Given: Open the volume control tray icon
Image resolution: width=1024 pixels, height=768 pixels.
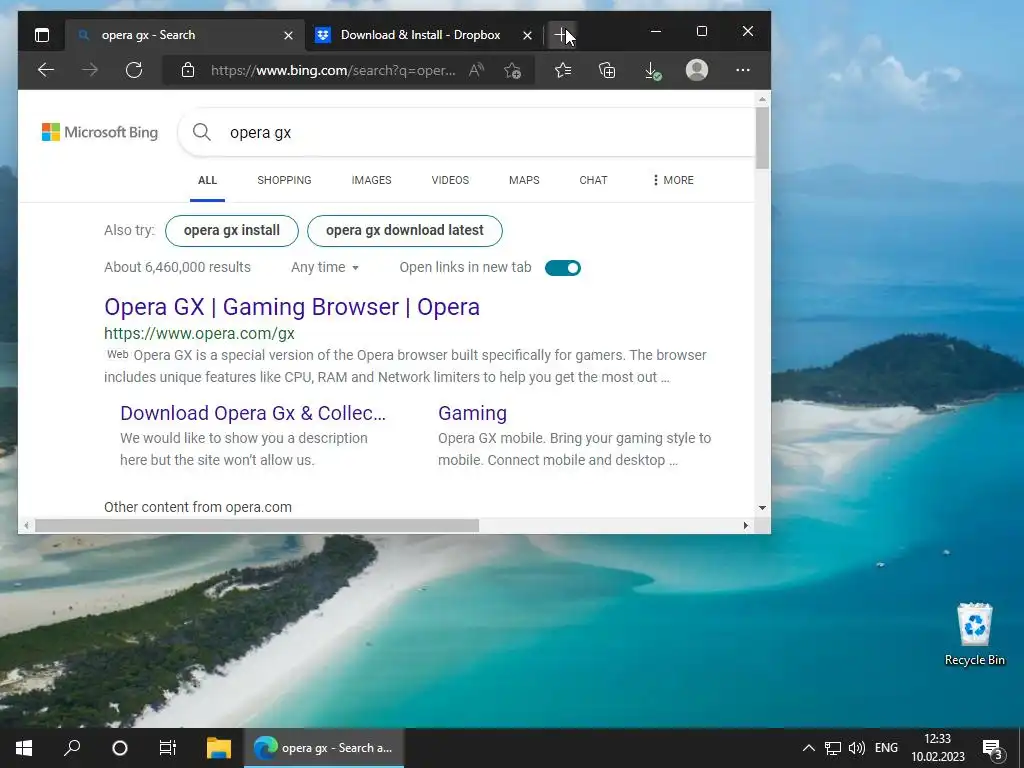Looking at the screenshot, I should 856,748.
